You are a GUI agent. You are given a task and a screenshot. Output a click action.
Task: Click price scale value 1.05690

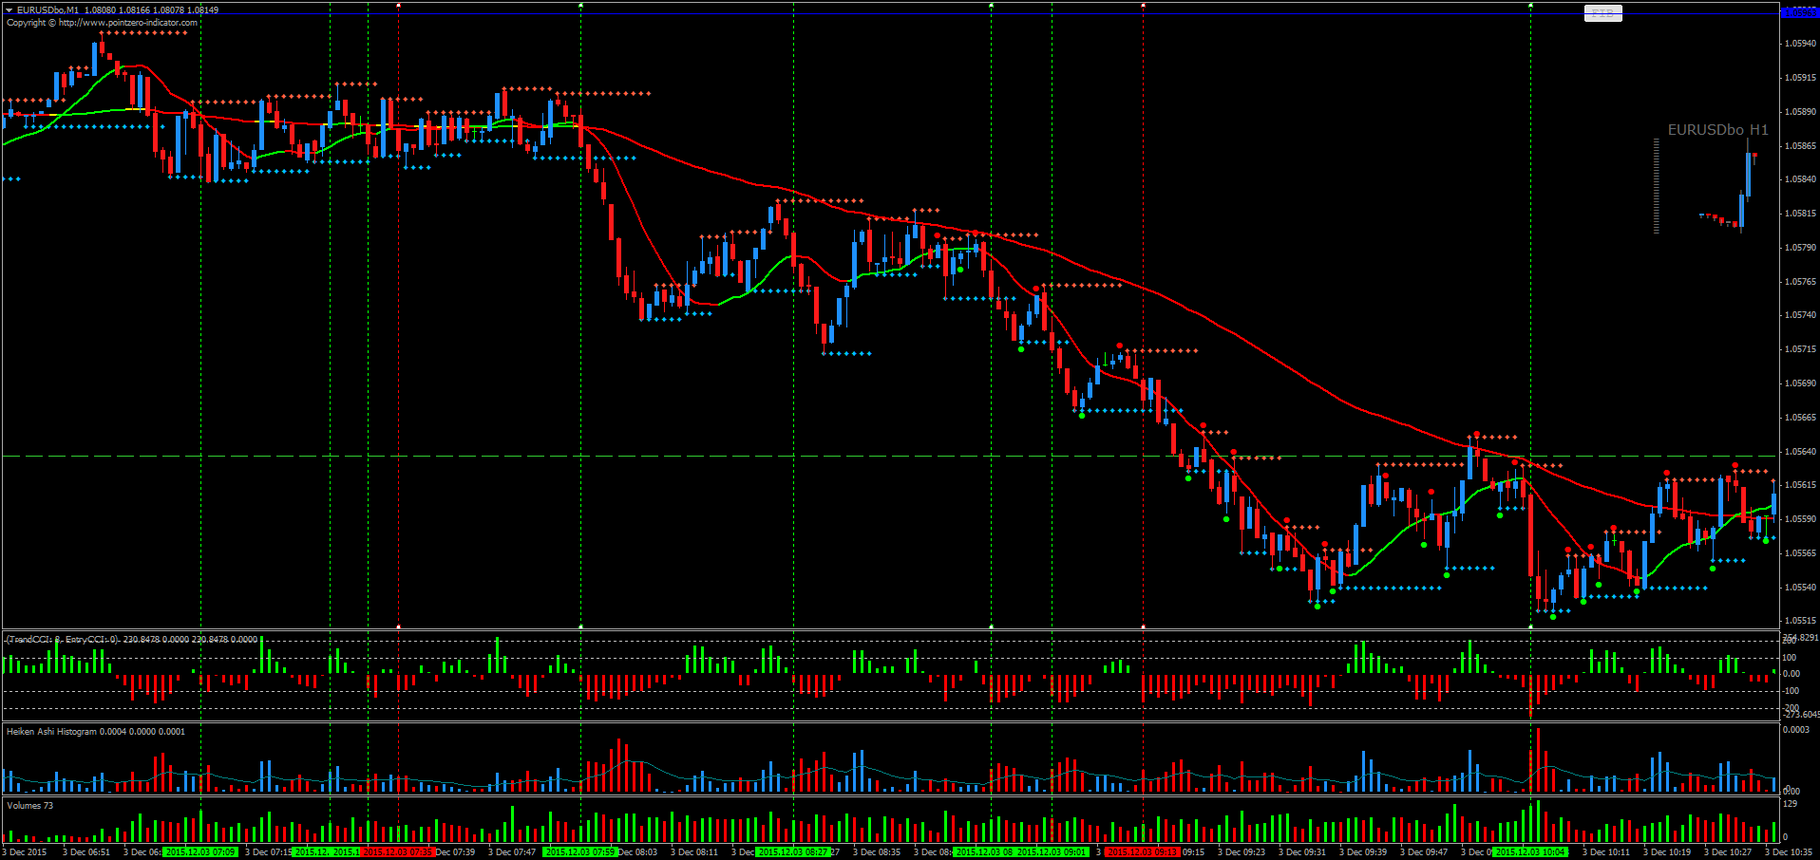1800,383
